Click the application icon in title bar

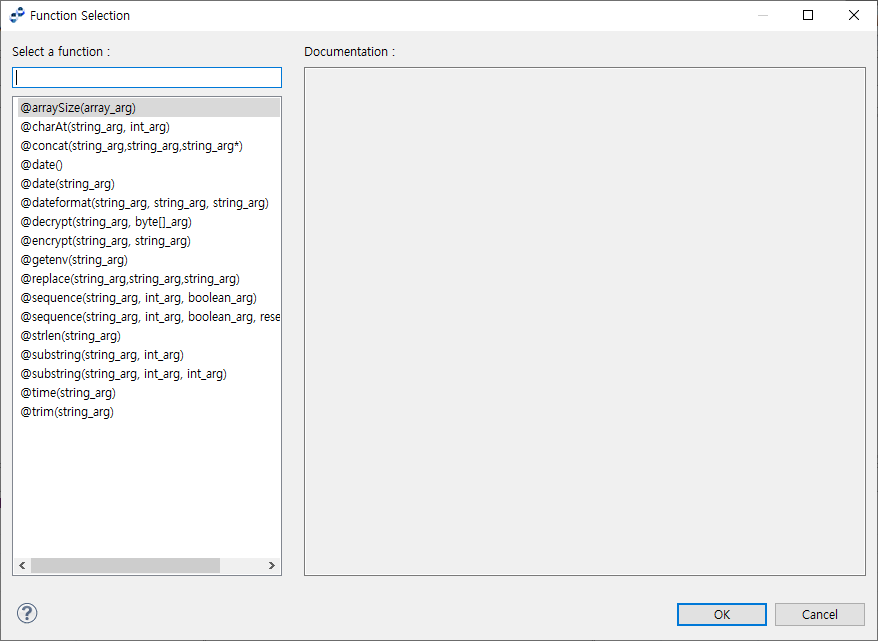pyautogui.click(x=16, y=15)
